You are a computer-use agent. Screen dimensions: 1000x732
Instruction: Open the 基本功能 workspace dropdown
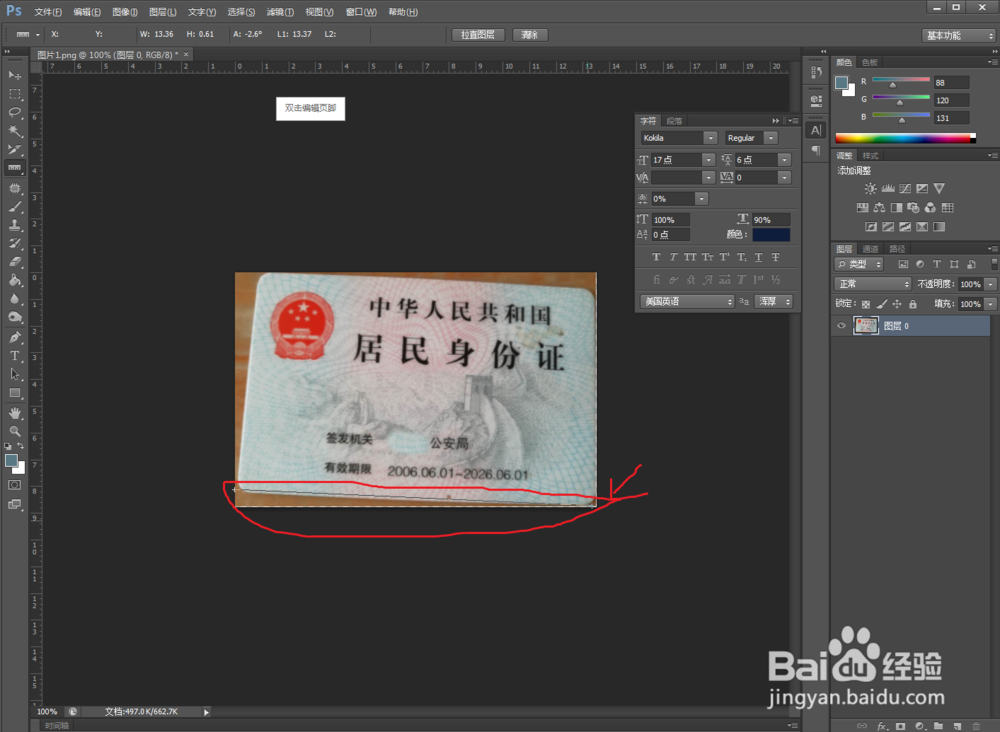click(959, 36)
